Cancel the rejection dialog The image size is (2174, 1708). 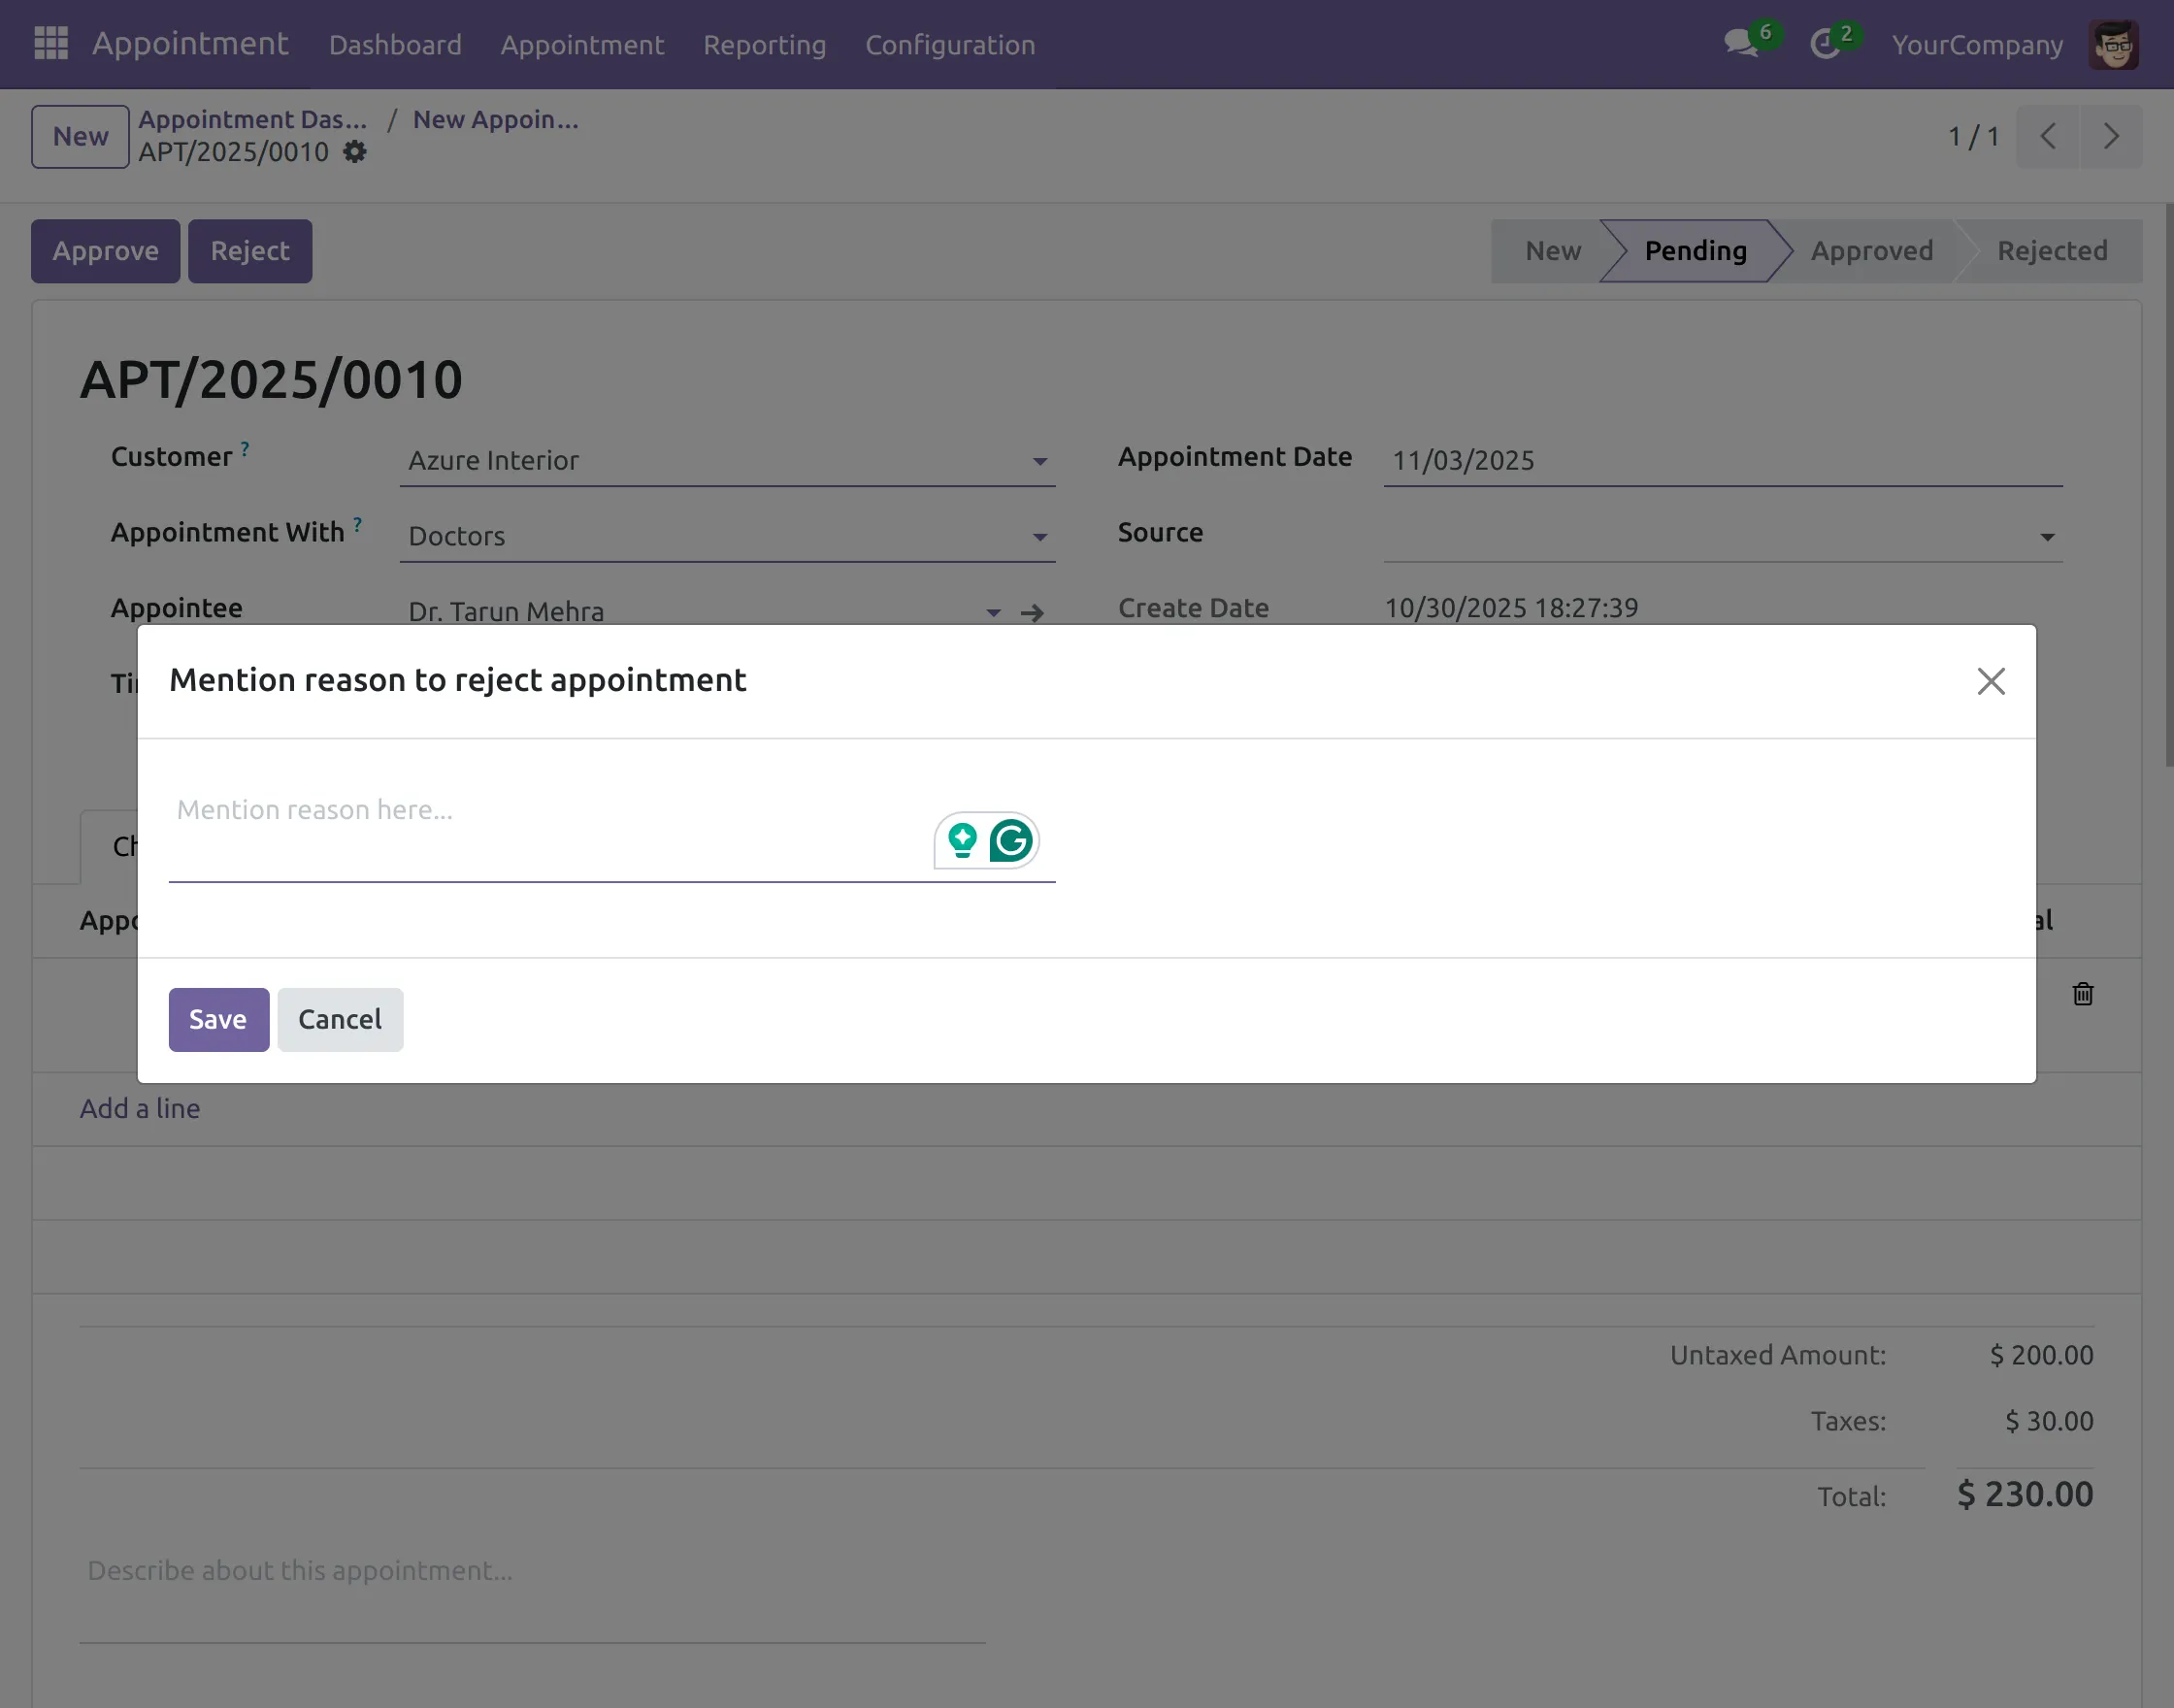pyautogui.click(x=340, y=1019)
